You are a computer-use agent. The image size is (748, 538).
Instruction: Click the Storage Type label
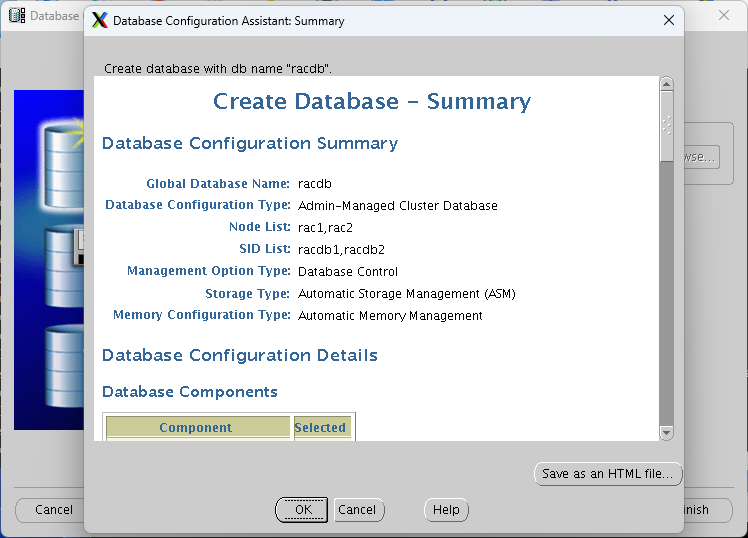(x=248, y=293)
